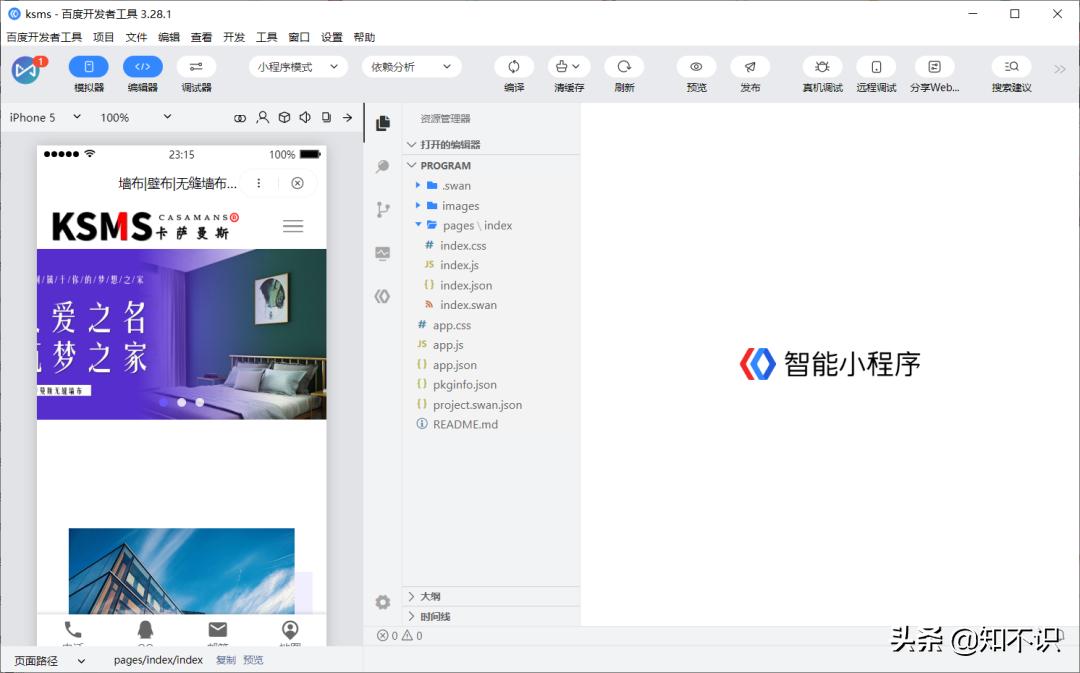The width and height of the screenshot is (1080, 673).
Task: Open the search icon in the left activity bar
Action: pos(382,166)
